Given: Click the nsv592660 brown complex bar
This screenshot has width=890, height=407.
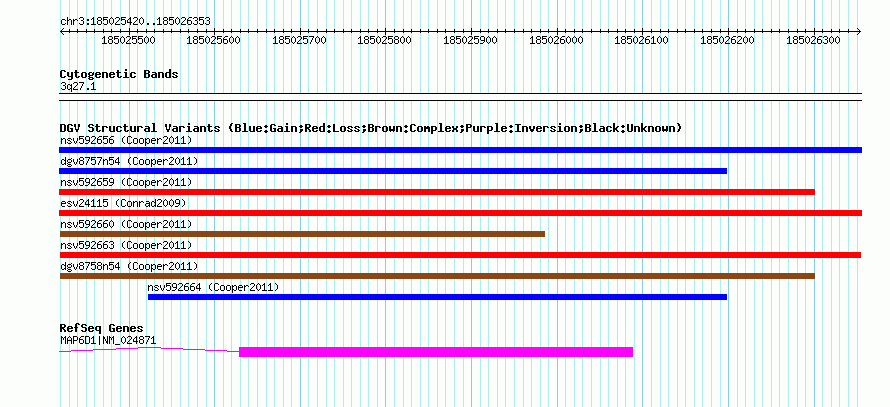Looking at the screenshot, I should (302, 234).
